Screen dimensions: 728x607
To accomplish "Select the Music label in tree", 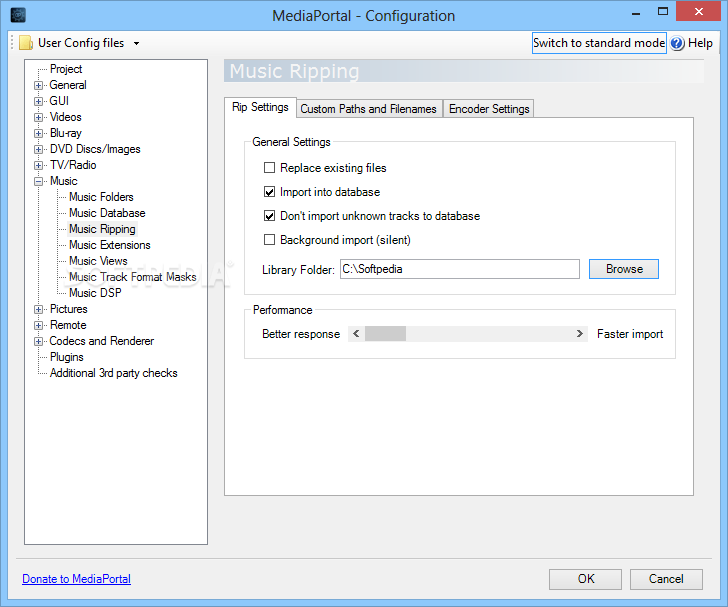I will pos(64,181).
